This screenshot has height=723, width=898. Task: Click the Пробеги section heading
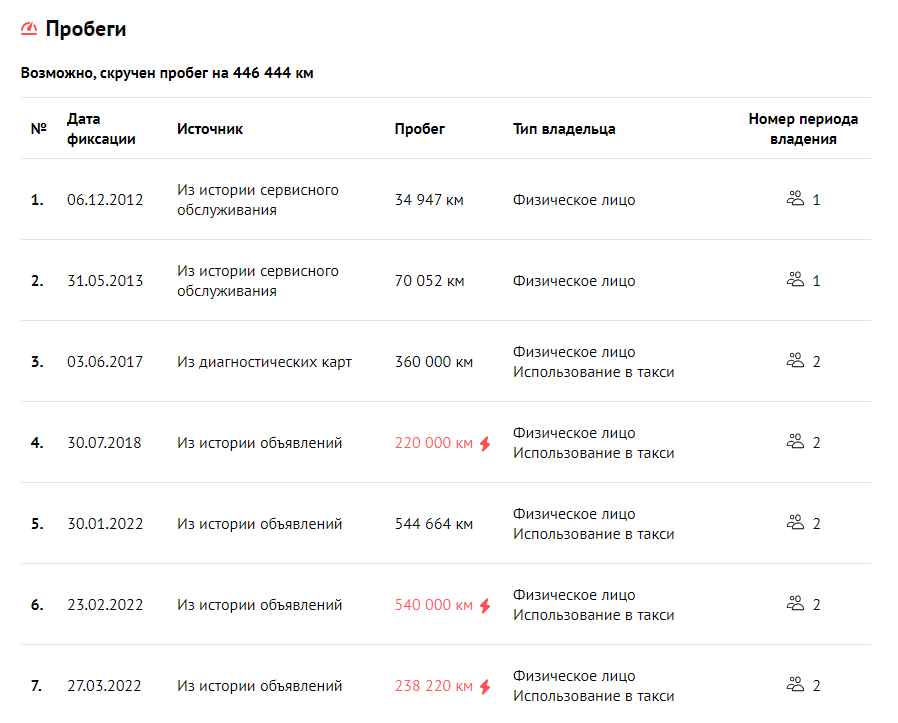coord(86,29)
